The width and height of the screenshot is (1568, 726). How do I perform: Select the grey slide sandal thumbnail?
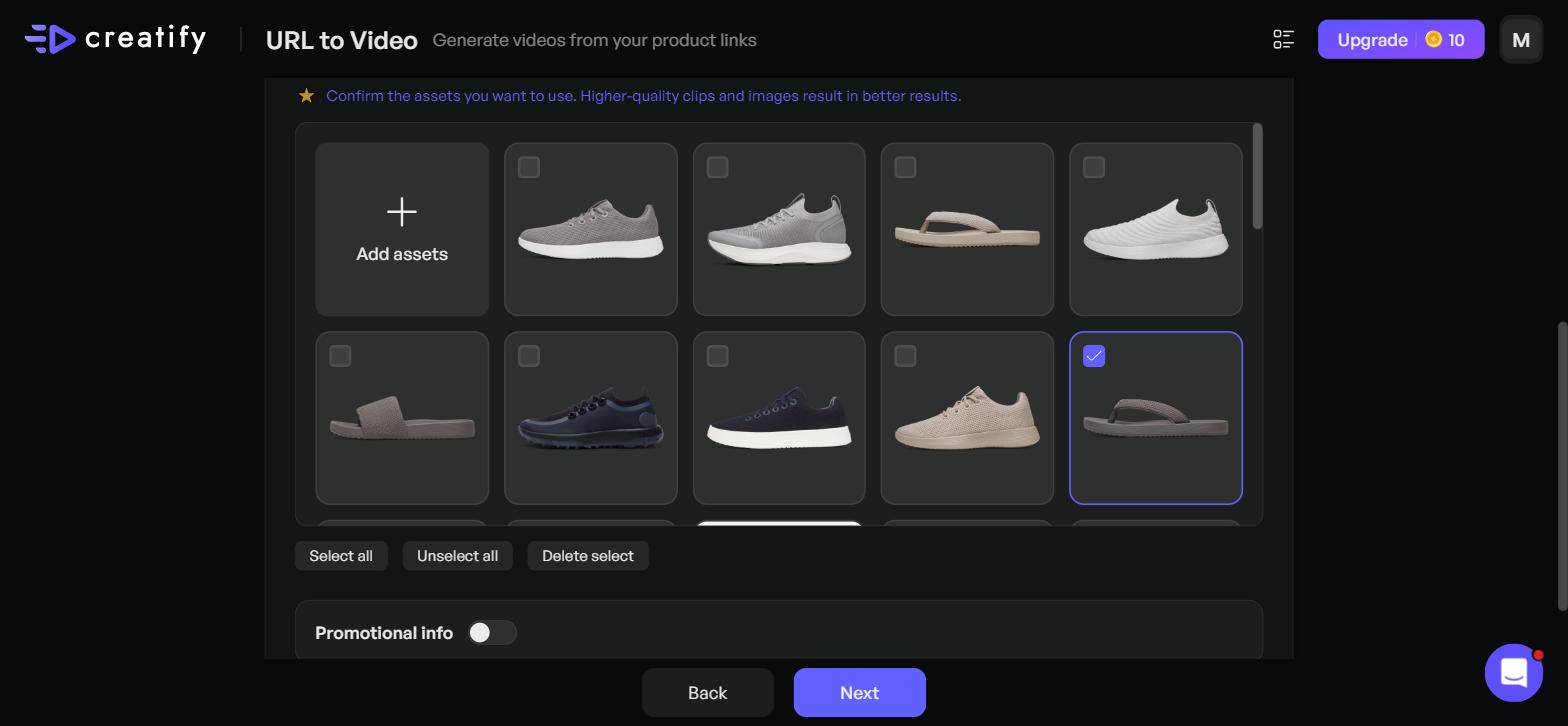point(402,418)
